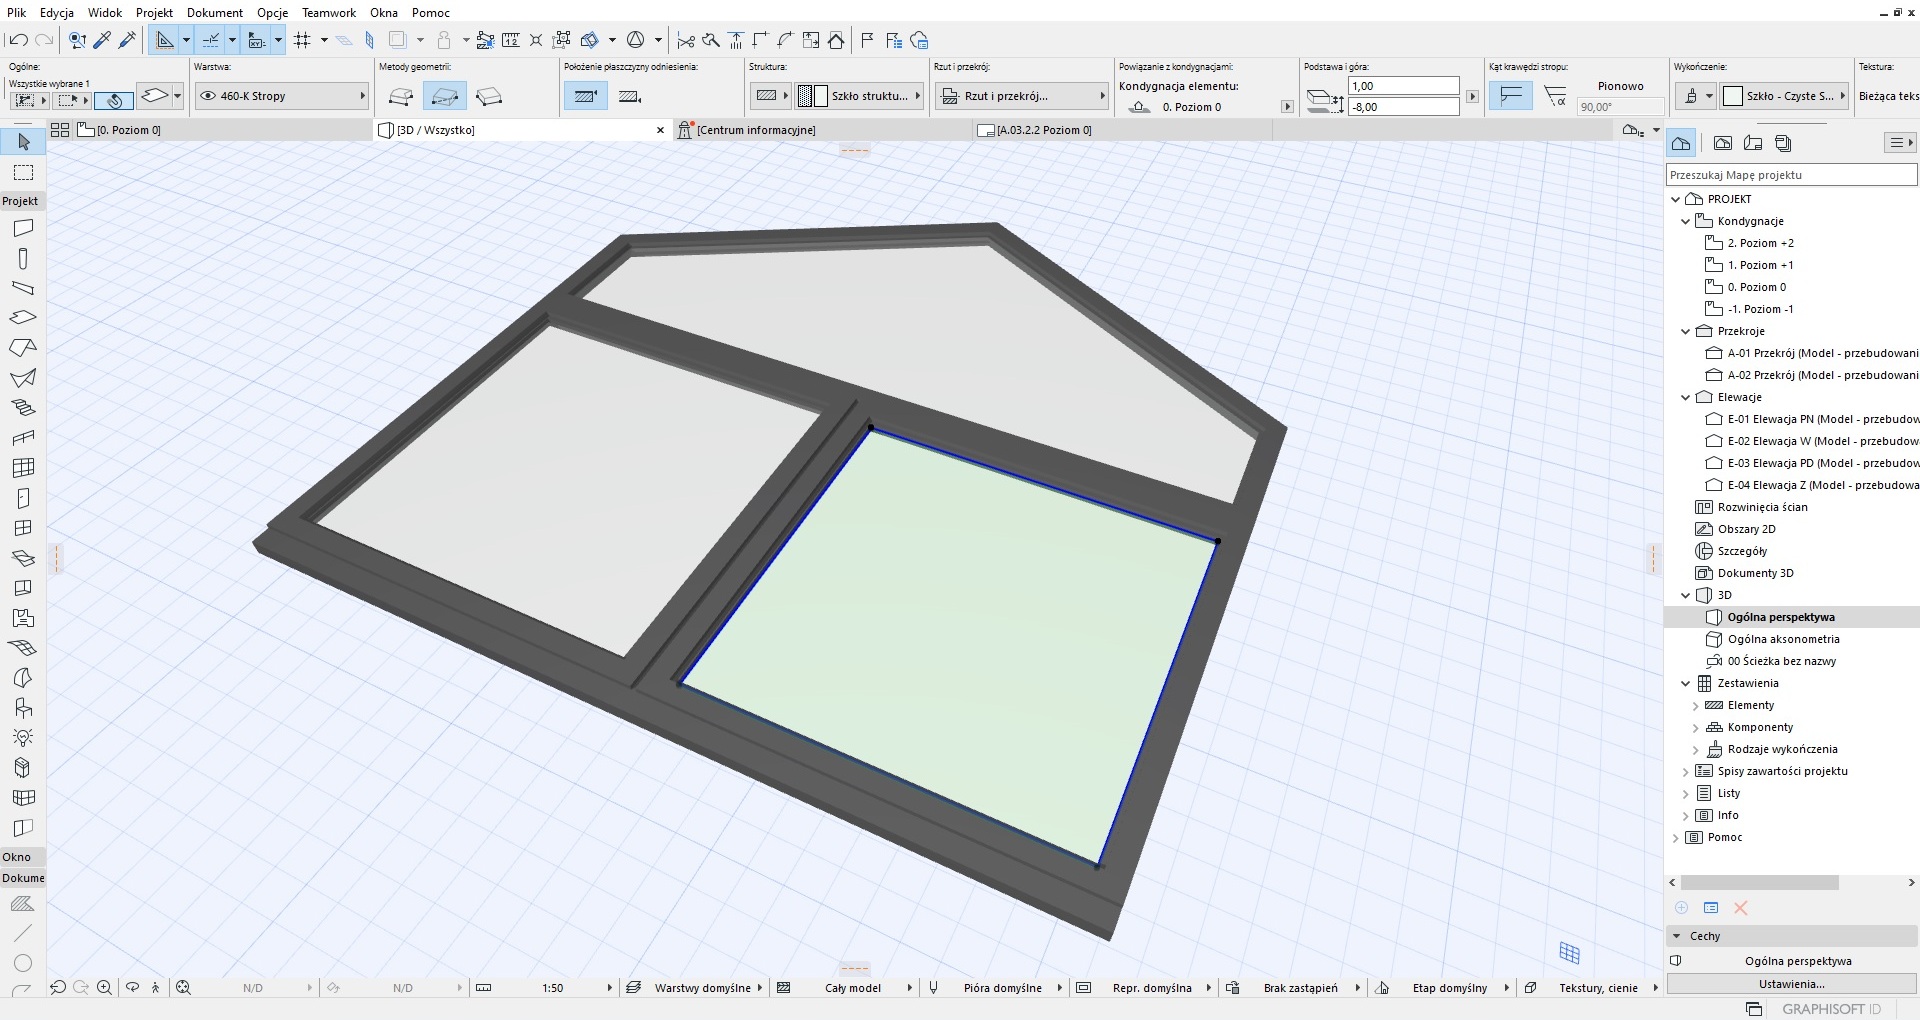Collapse the Elewacje tree node

click(1686, 397)
